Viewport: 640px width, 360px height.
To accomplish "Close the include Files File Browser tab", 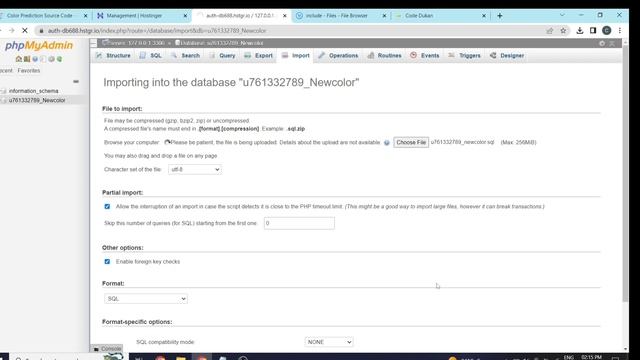I will coord(384,16).
